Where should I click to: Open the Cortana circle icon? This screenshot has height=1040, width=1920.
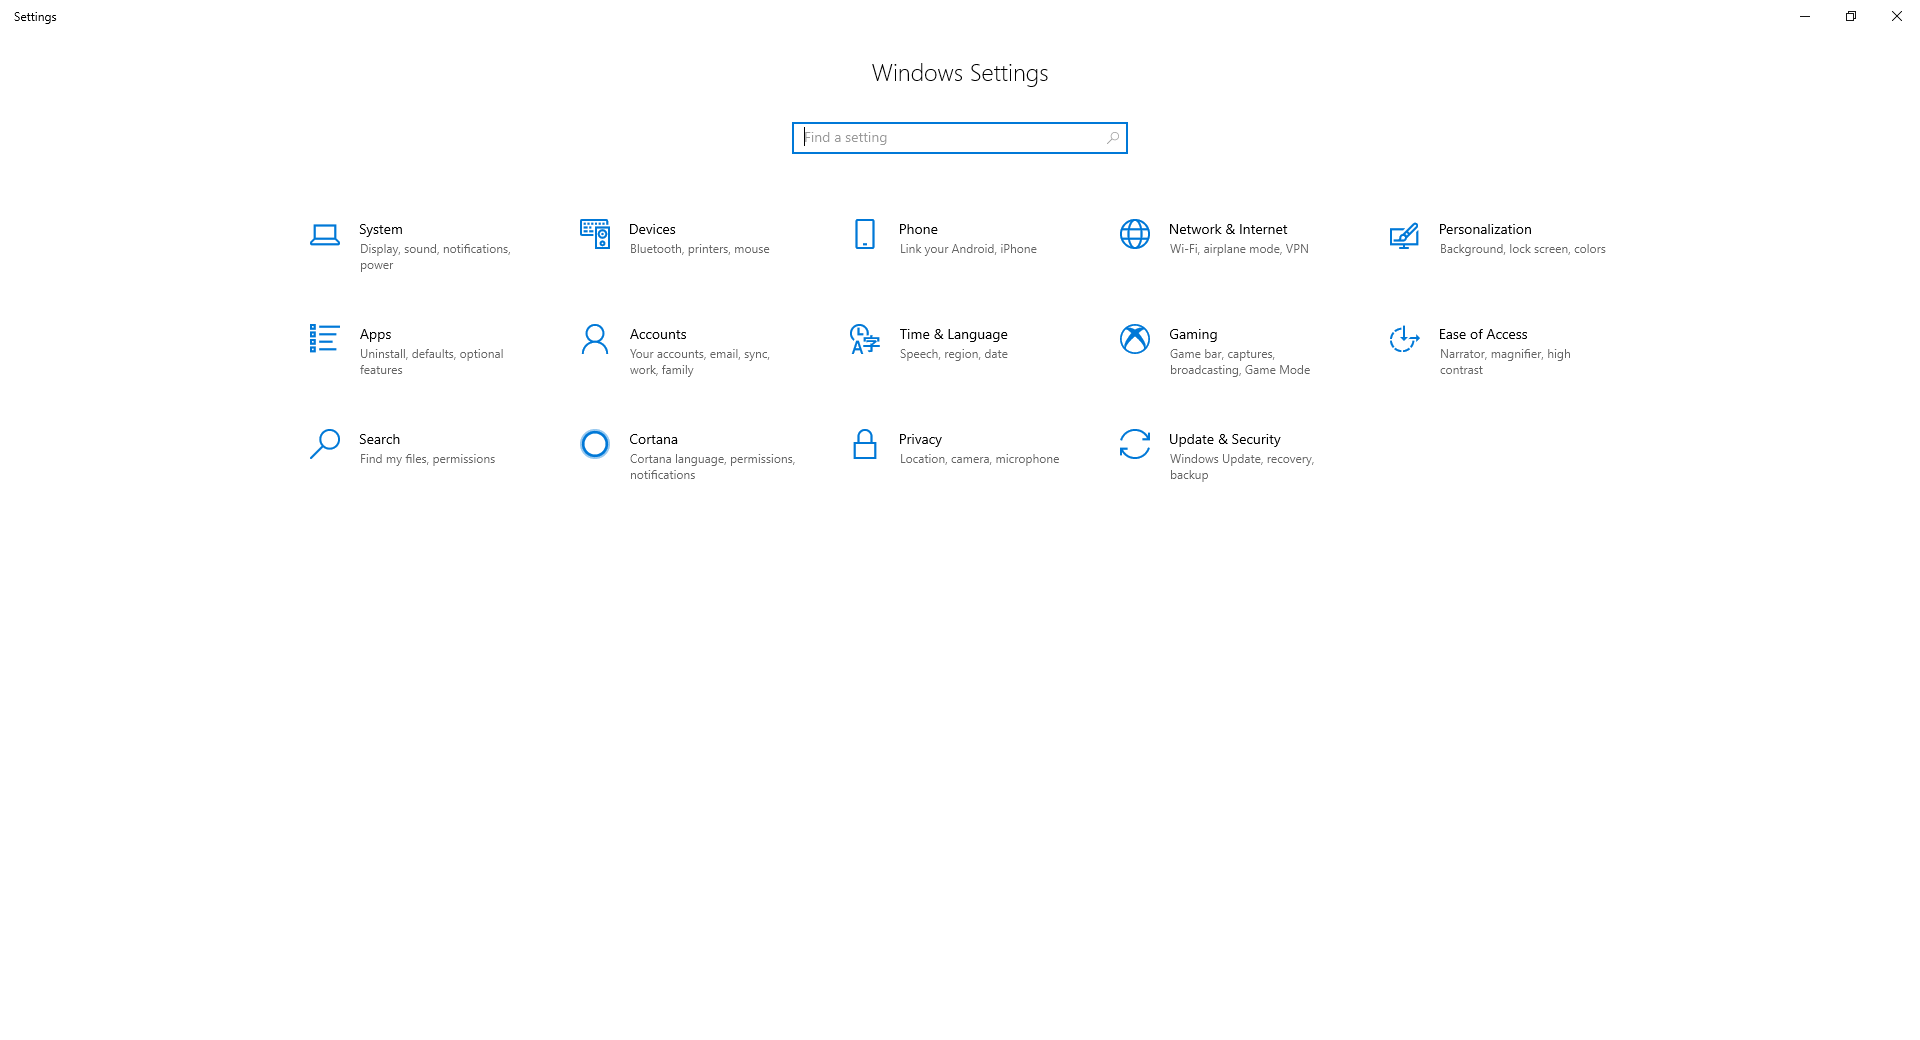pos(595,444)
